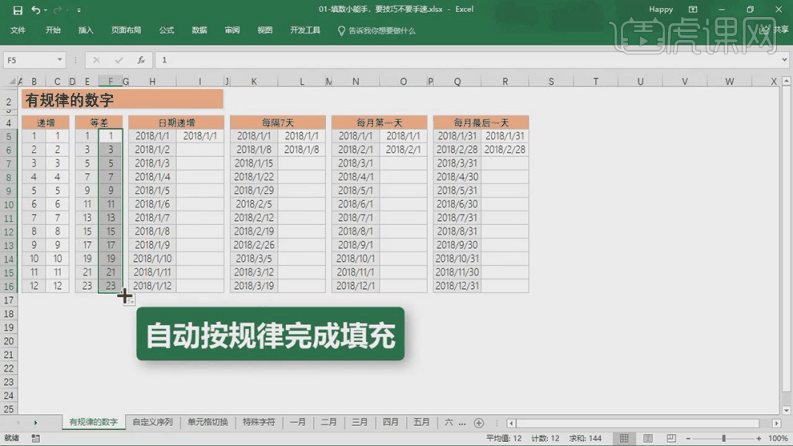Click vertical scrollbar down arrow
Image resolution: width=793 pixels, height=446 pixels.
pyautogui.click(x=786, y=410)
